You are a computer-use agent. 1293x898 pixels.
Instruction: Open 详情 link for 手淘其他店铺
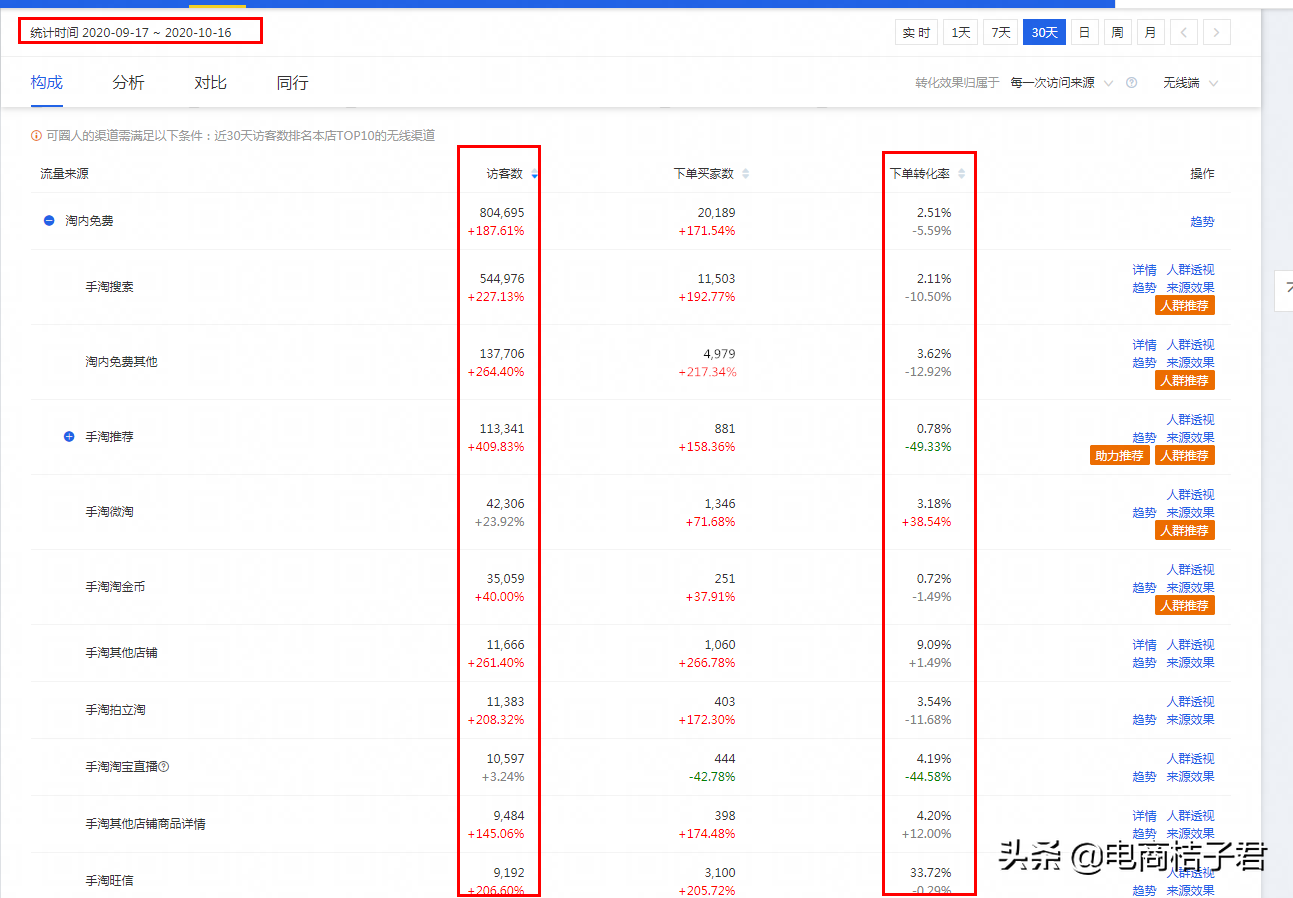point(1144,645)
